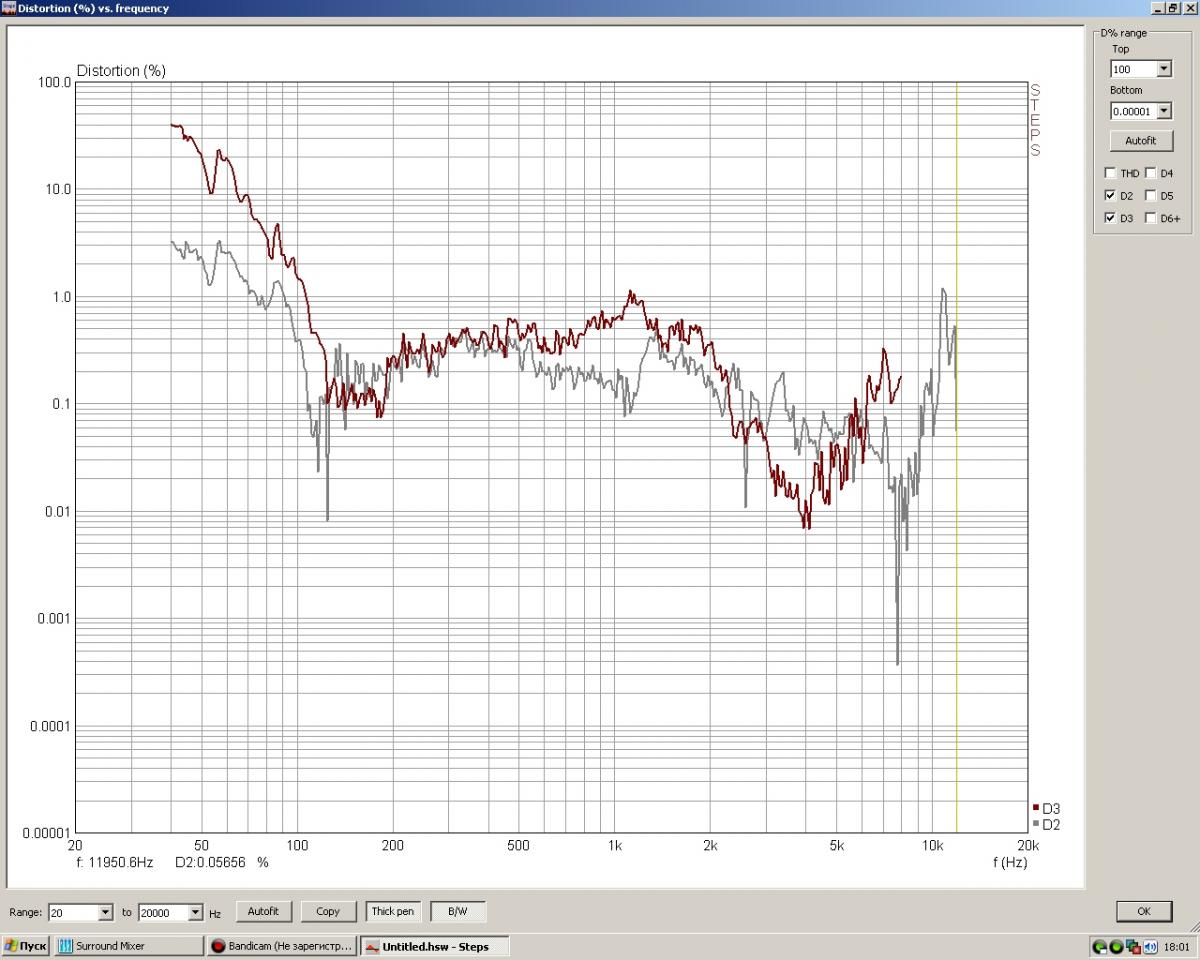Screen dimensions: 1200x960
Task: Click the Windows Start button logo
Action: [x=12, y=946]
